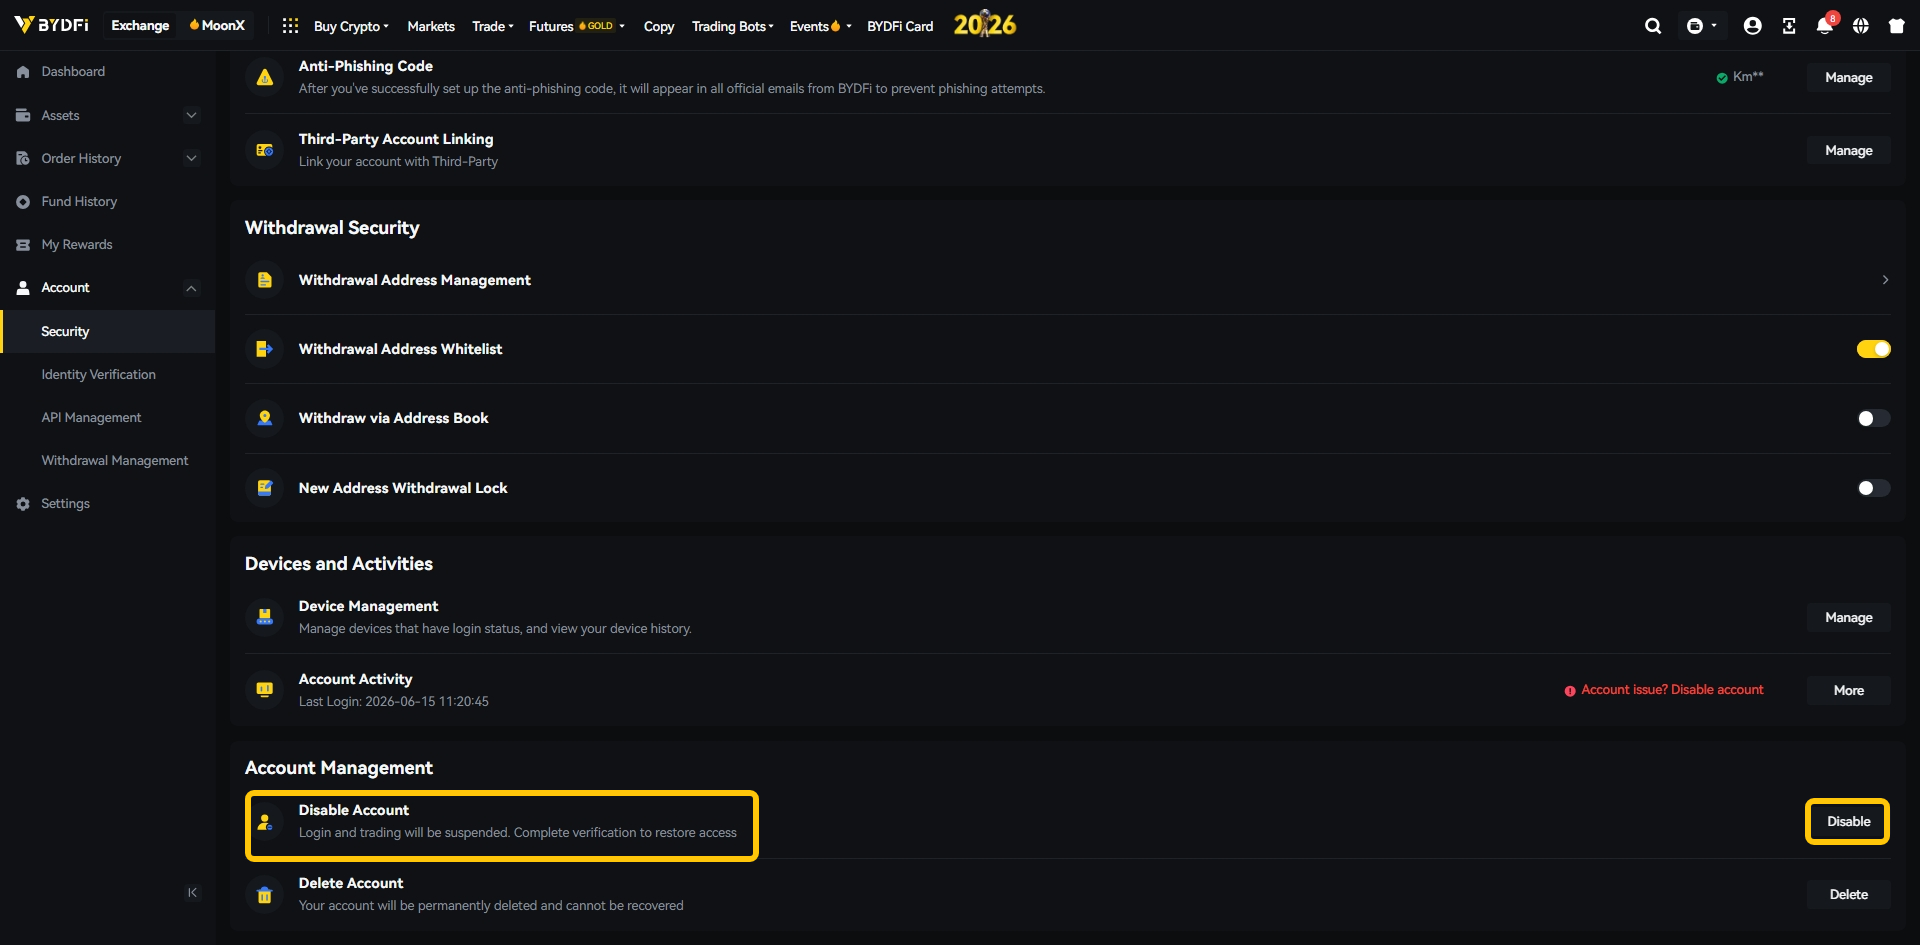Enable the Withdraw via Address Book toggle
This screenshot has width=1920, height=945.
pos(1873,418)
